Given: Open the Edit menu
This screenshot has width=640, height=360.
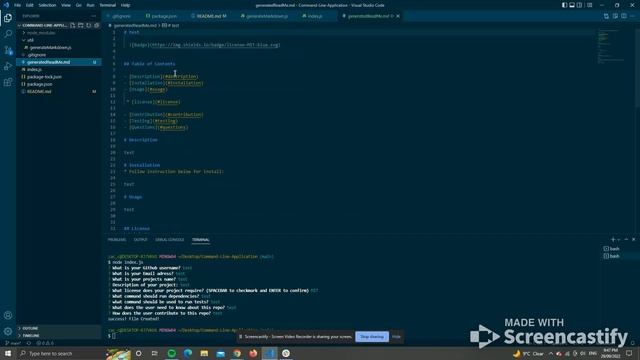Looking at the screenshot, I should pyautogui.click(x=29, y=5).
